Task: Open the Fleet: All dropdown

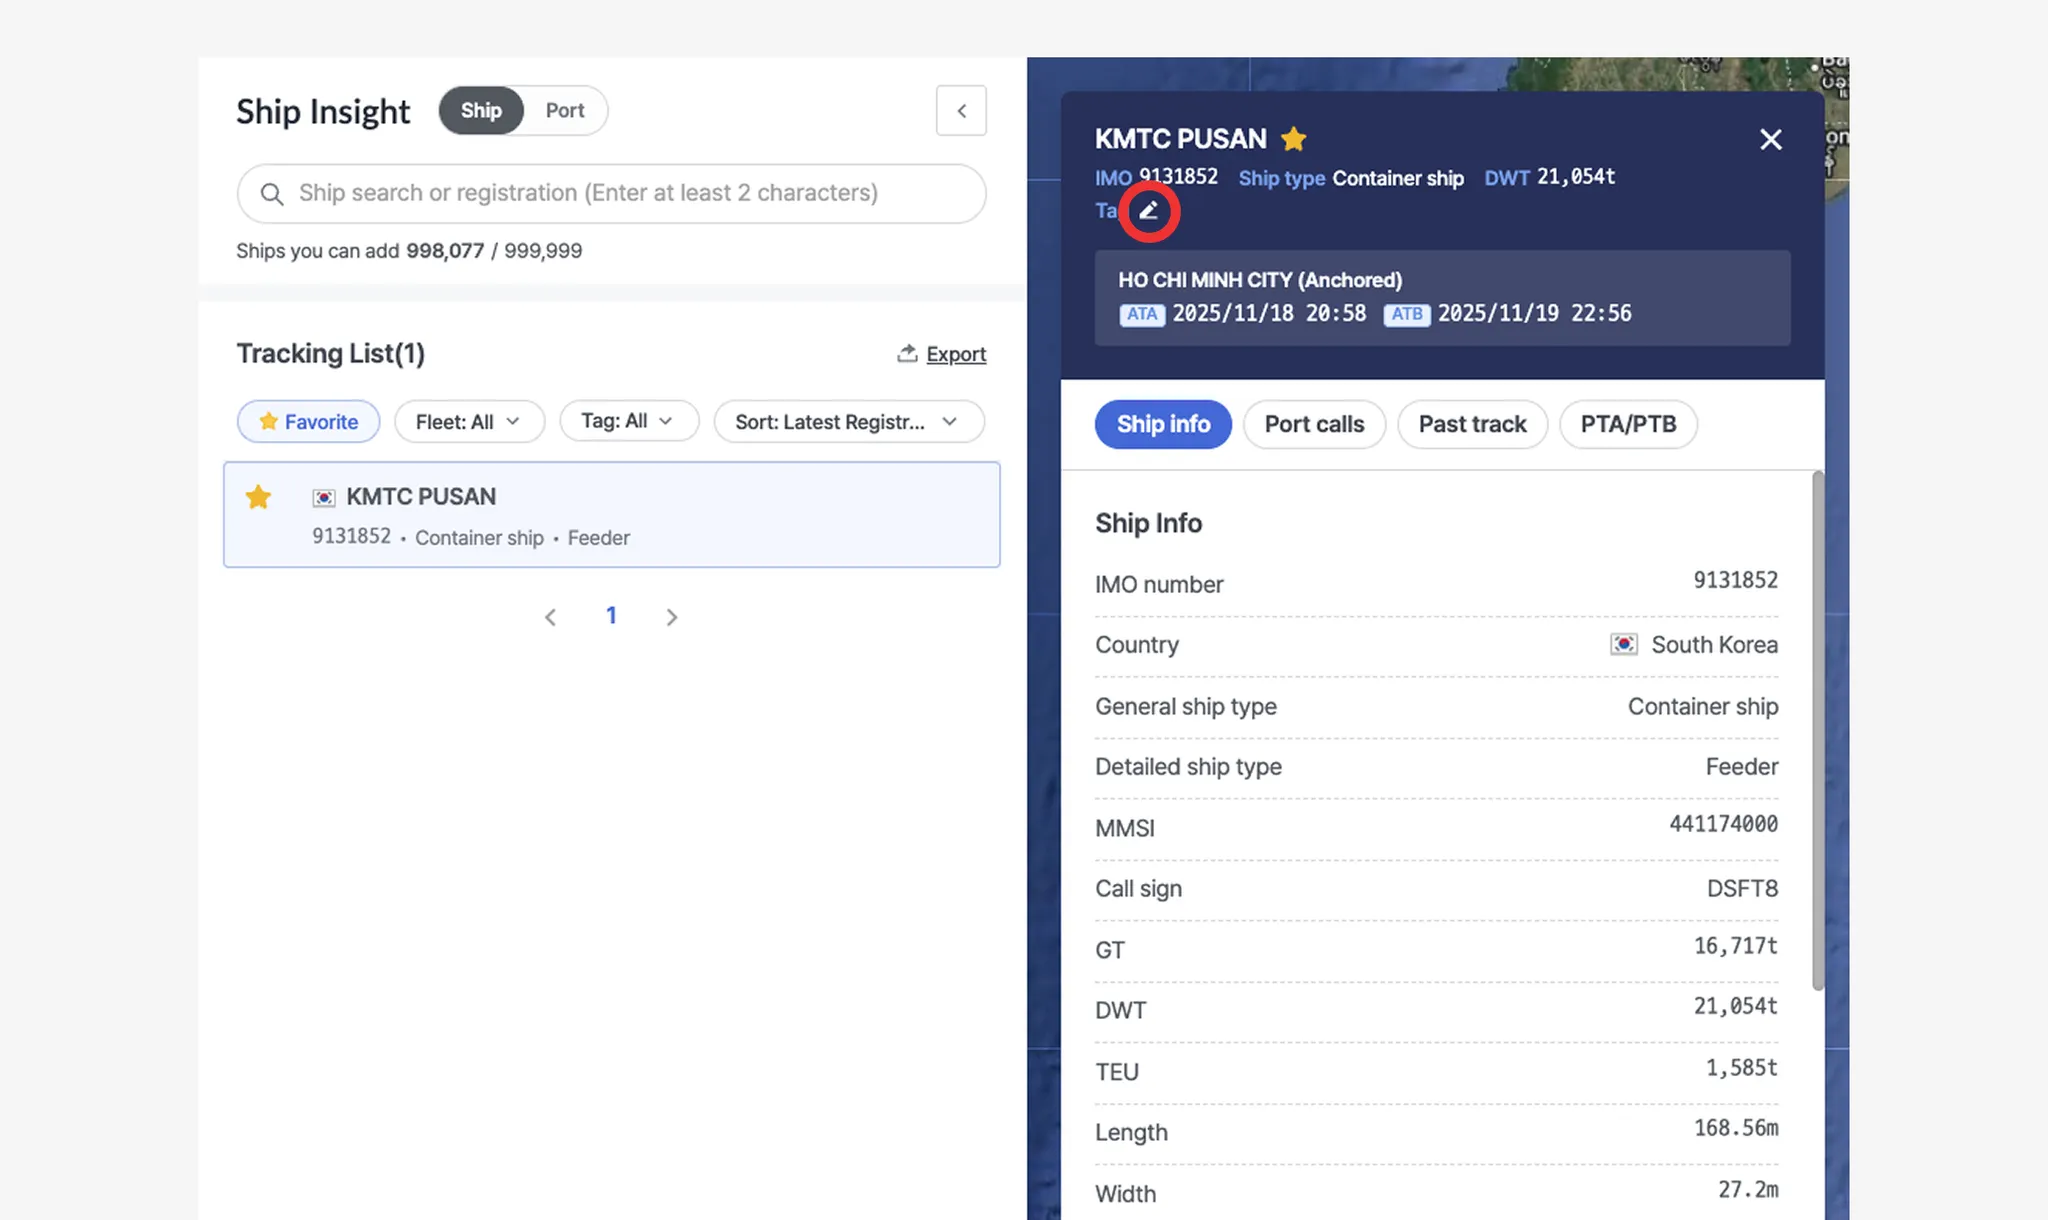Action: (468, 422)
